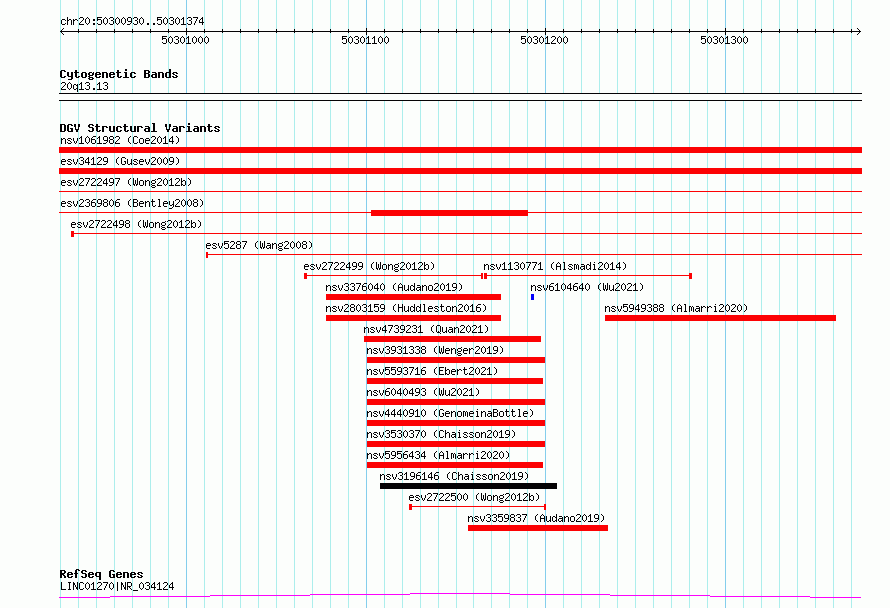Image resolution: width=890 pixels, height=608 pixels.
Task: Select the Cytogenetic Bands track title
Action: click(x=119, y=74)
